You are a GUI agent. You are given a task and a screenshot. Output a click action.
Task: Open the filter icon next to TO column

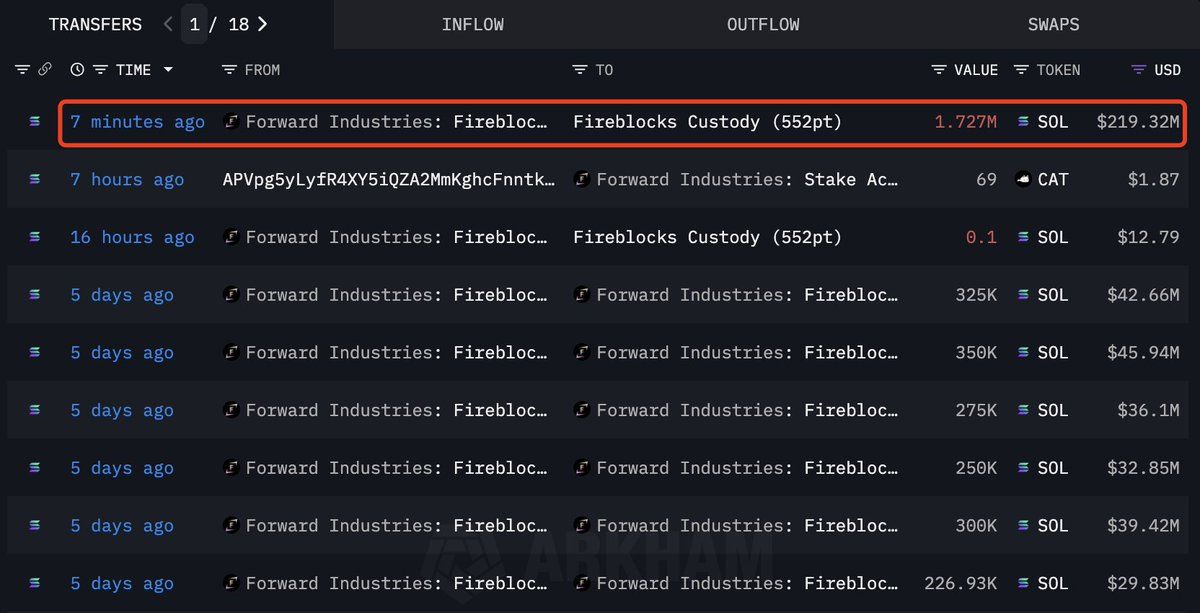point(578,70)
